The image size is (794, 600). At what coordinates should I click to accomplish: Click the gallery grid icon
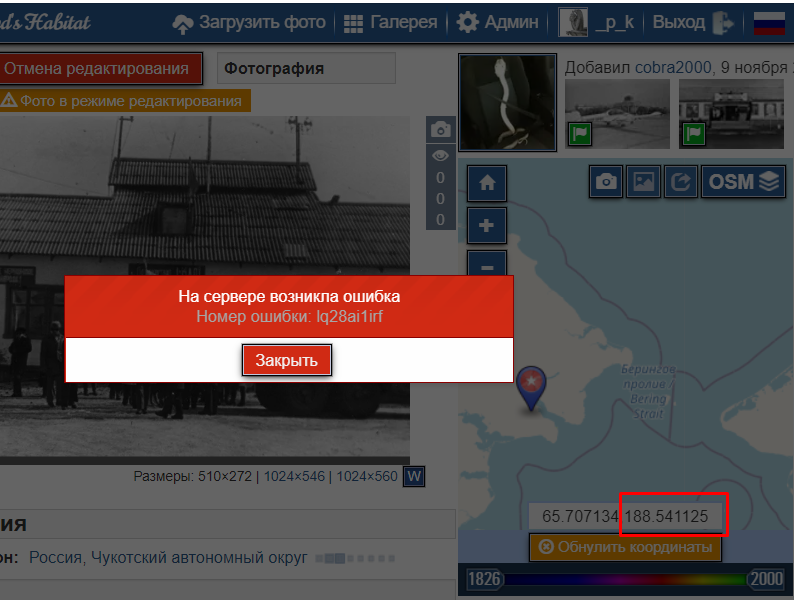pos(353,24)
